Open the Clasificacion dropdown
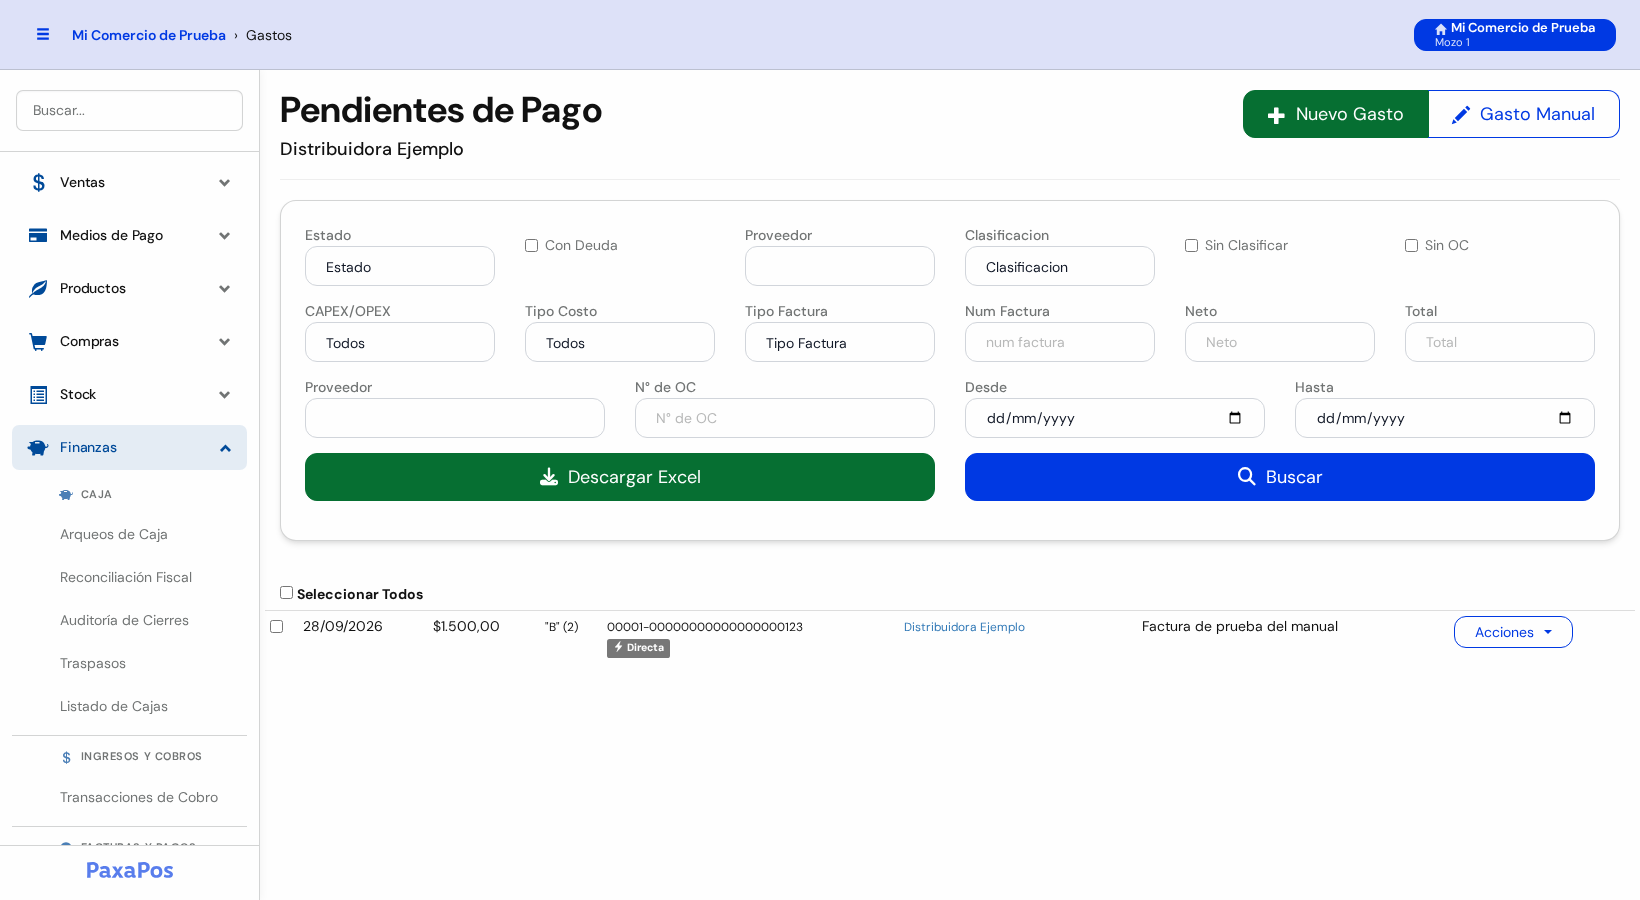The width and height of the screenshot is (1640, 900). tap(1060, 266)
